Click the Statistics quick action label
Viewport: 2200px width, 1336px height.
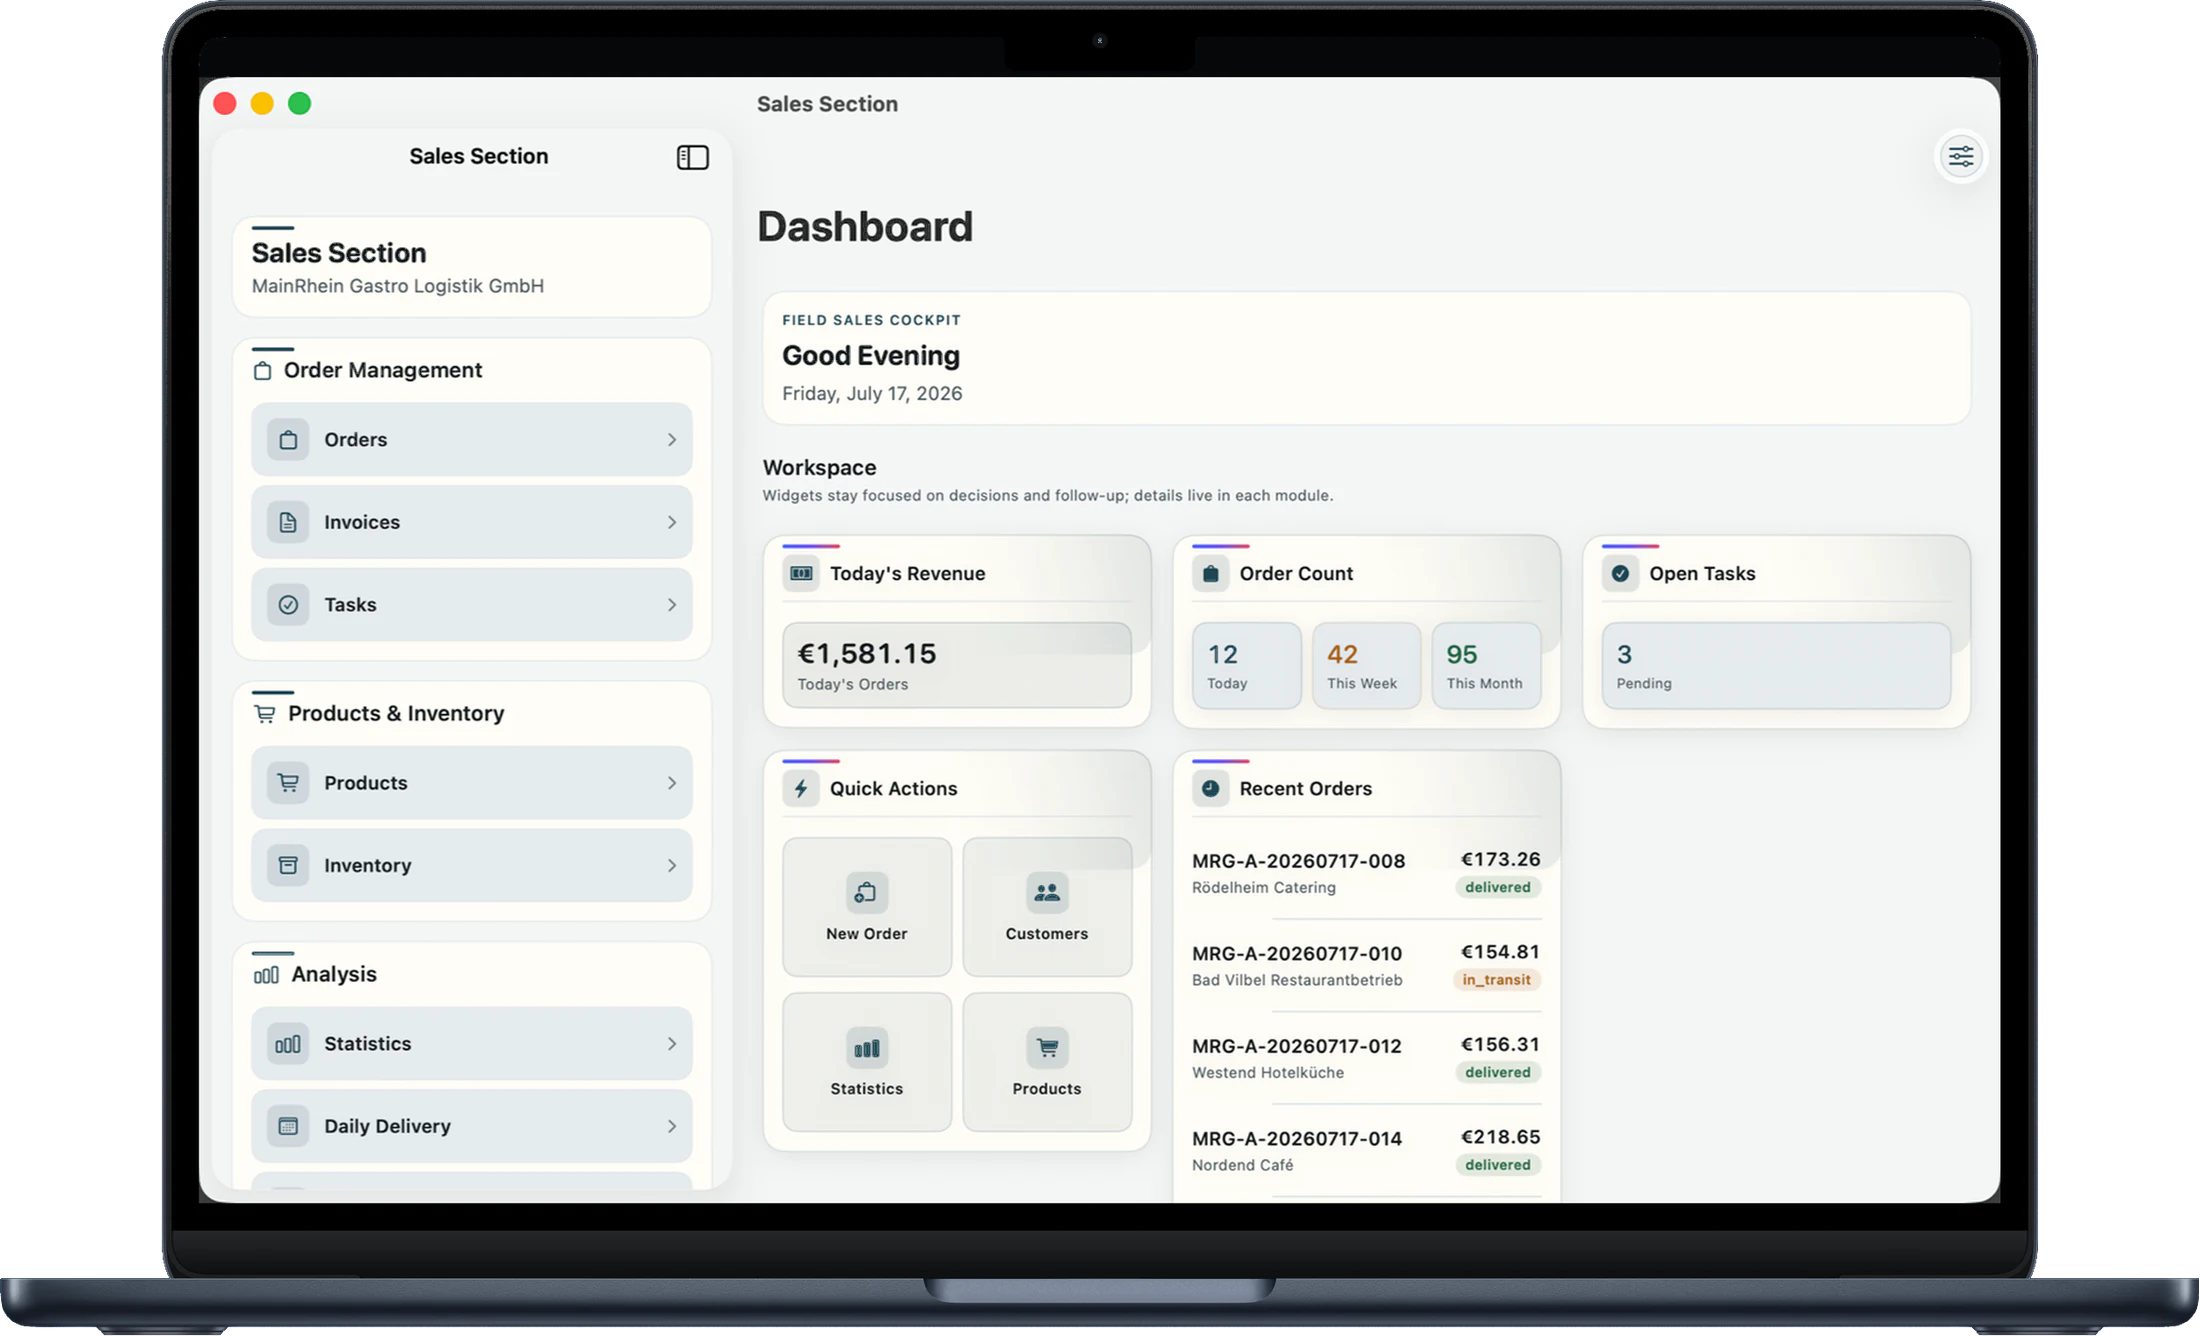tap(866, 1089)
